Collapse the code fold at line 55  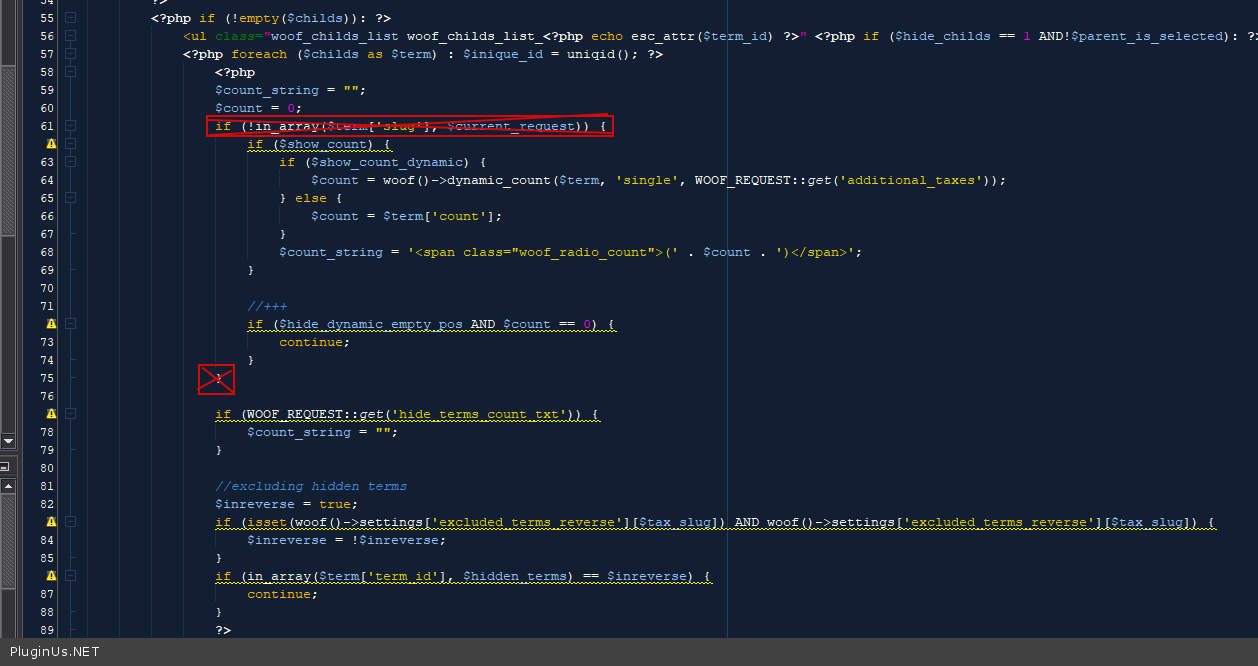click(70, 18)
